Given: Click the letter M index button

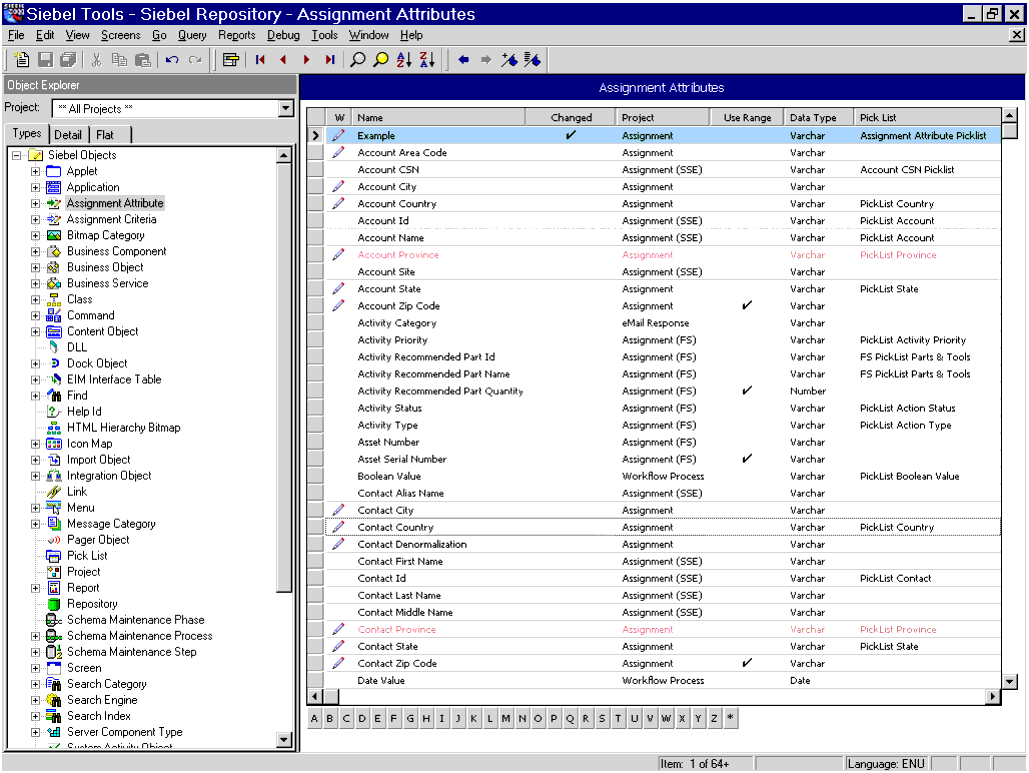Looking at the screenshot, I should [x=506, y=718].
